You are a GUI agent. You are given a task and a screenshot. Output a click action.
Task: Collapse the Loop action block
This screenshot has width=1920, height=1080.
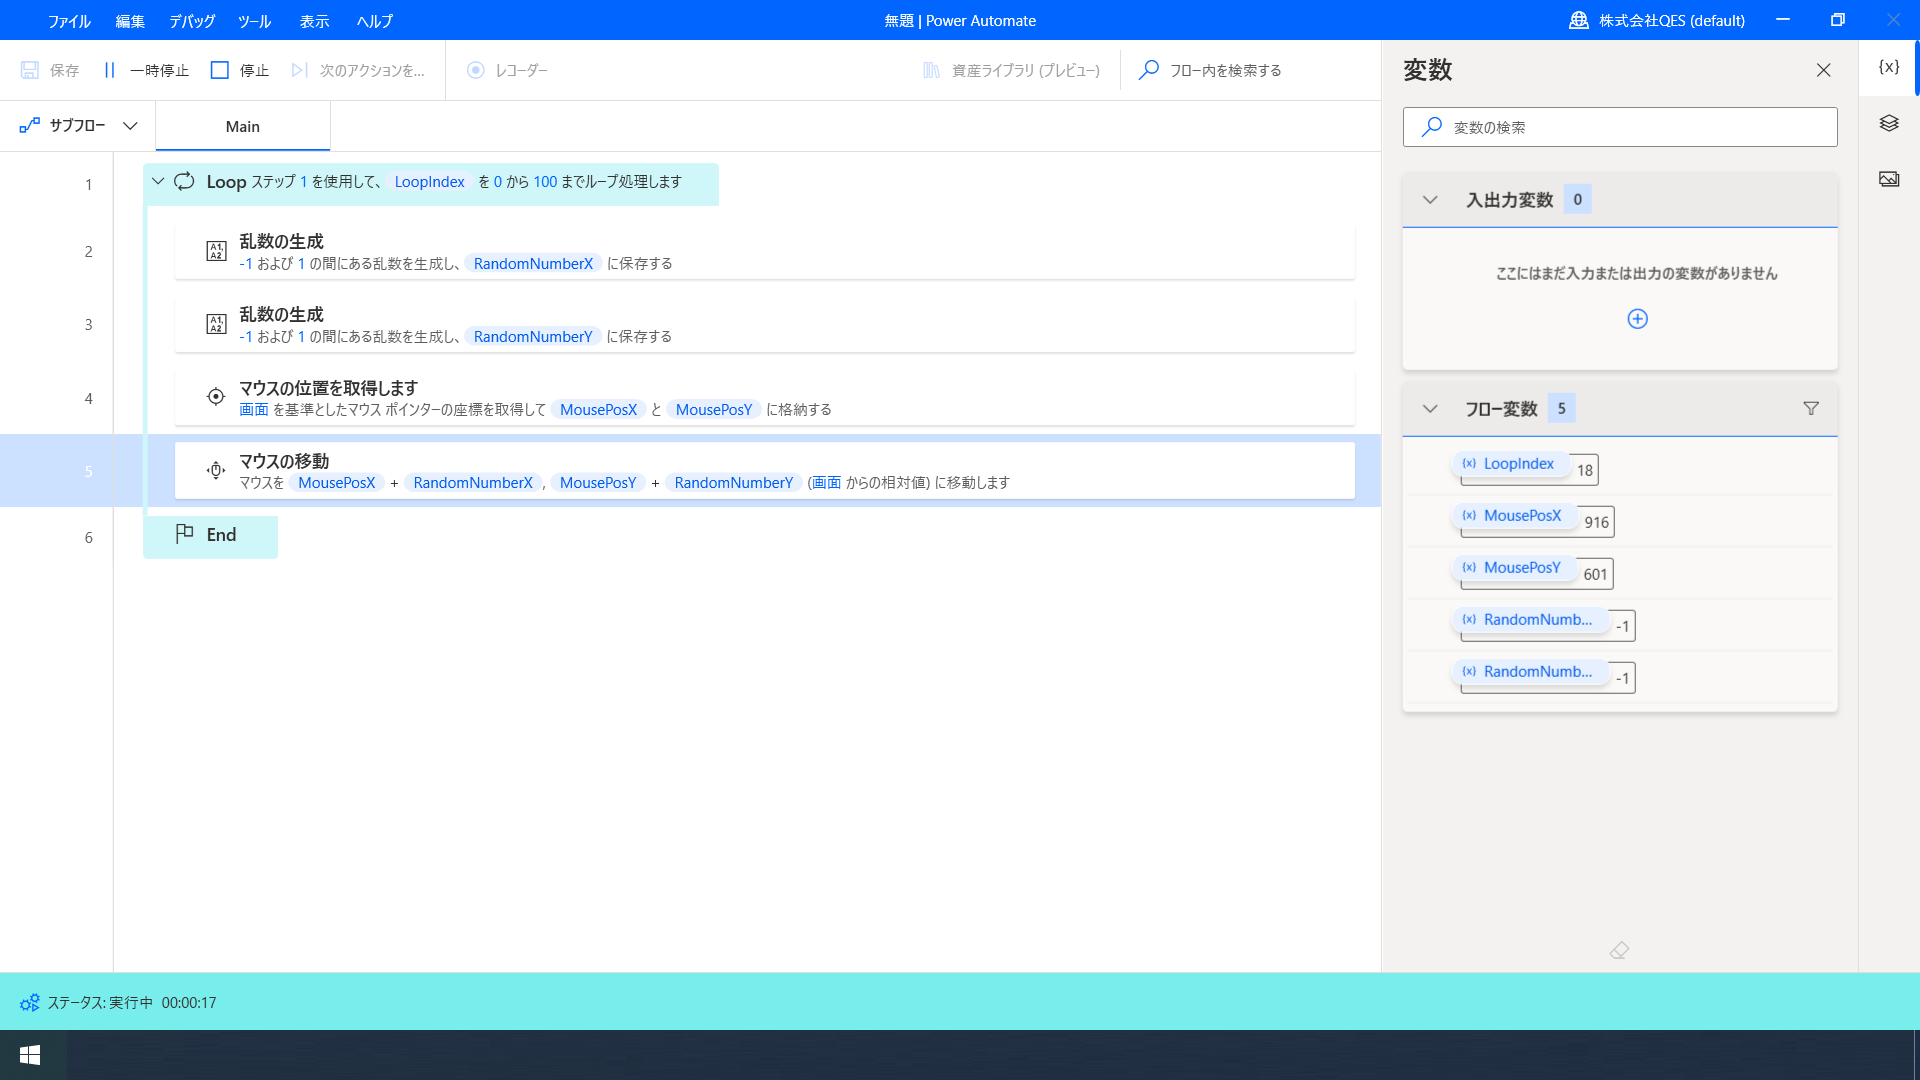tap(158, 182)
